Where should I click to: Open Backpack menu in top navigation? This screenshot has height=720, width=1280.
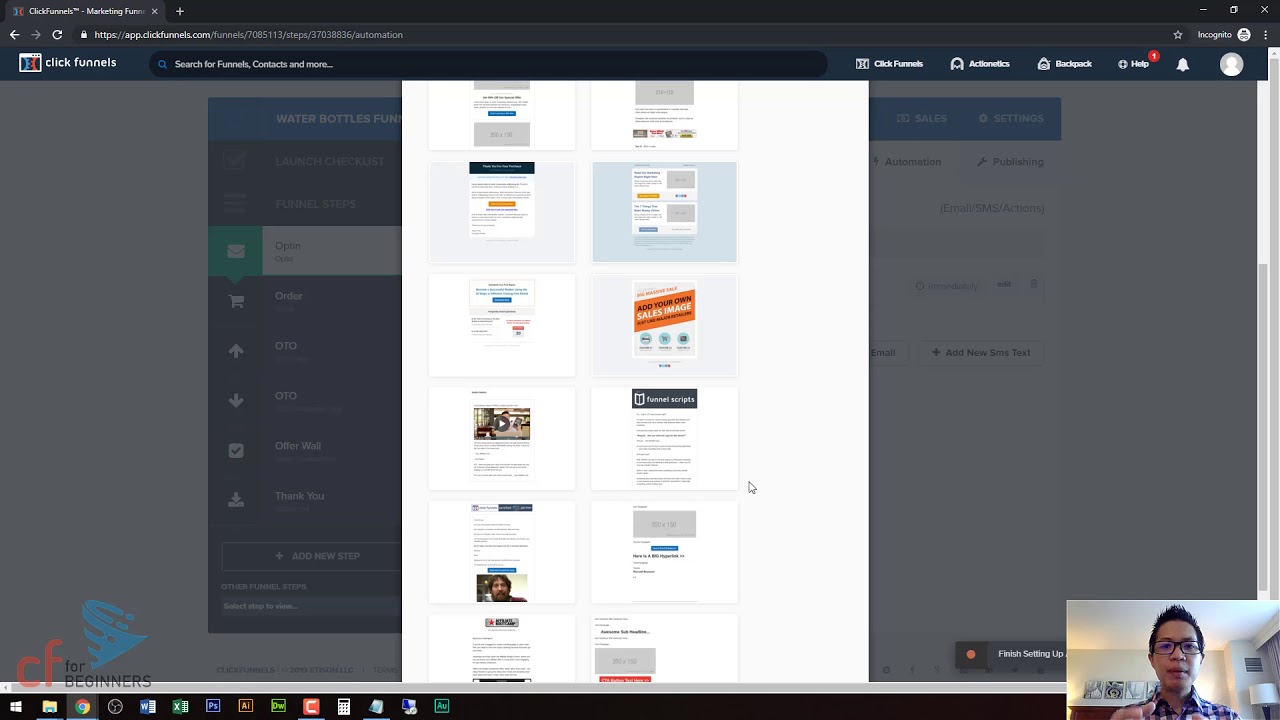click(1064, 64)
